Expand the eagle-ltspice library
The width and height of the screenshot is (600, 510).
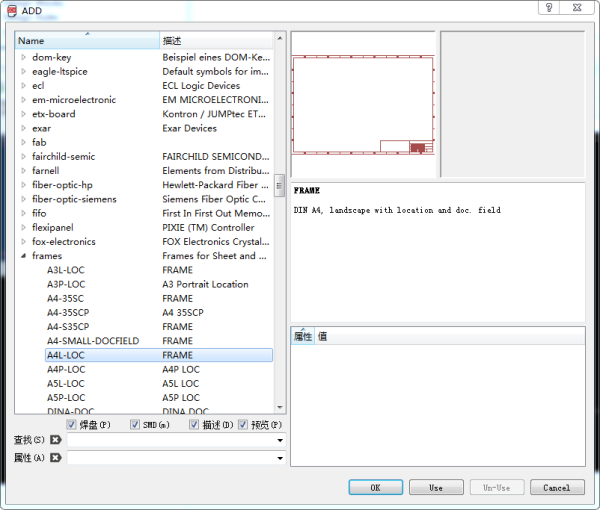click(x=24, y=71)
